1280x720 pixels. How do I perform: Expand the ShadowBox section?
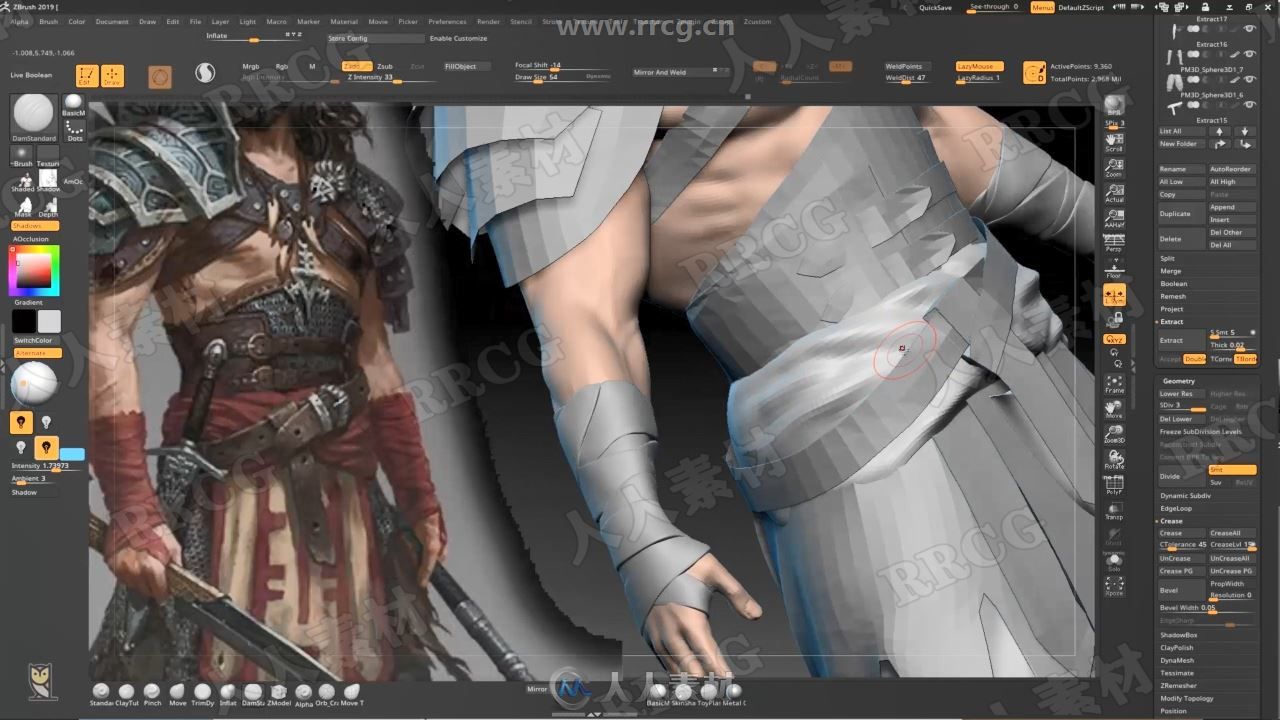pos(1178,635)
